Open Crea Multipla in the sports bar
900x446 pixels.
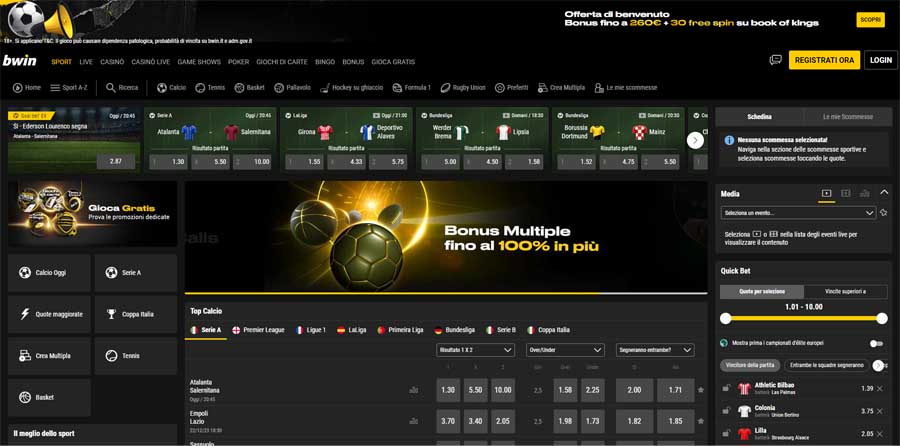click(561, 88)
